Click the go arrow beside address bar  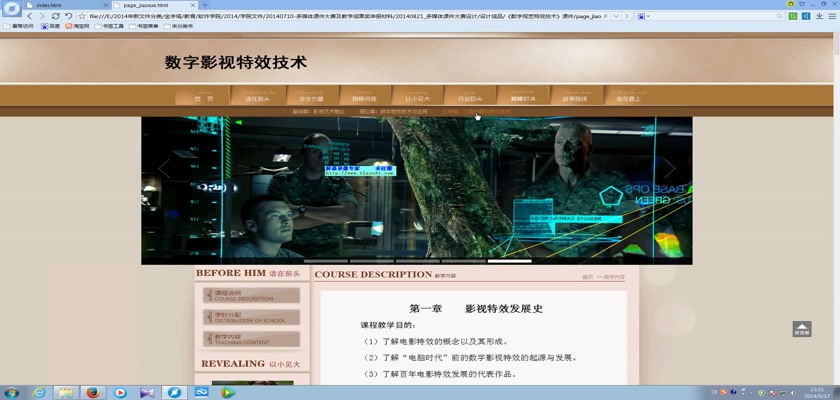click(626, 16)
